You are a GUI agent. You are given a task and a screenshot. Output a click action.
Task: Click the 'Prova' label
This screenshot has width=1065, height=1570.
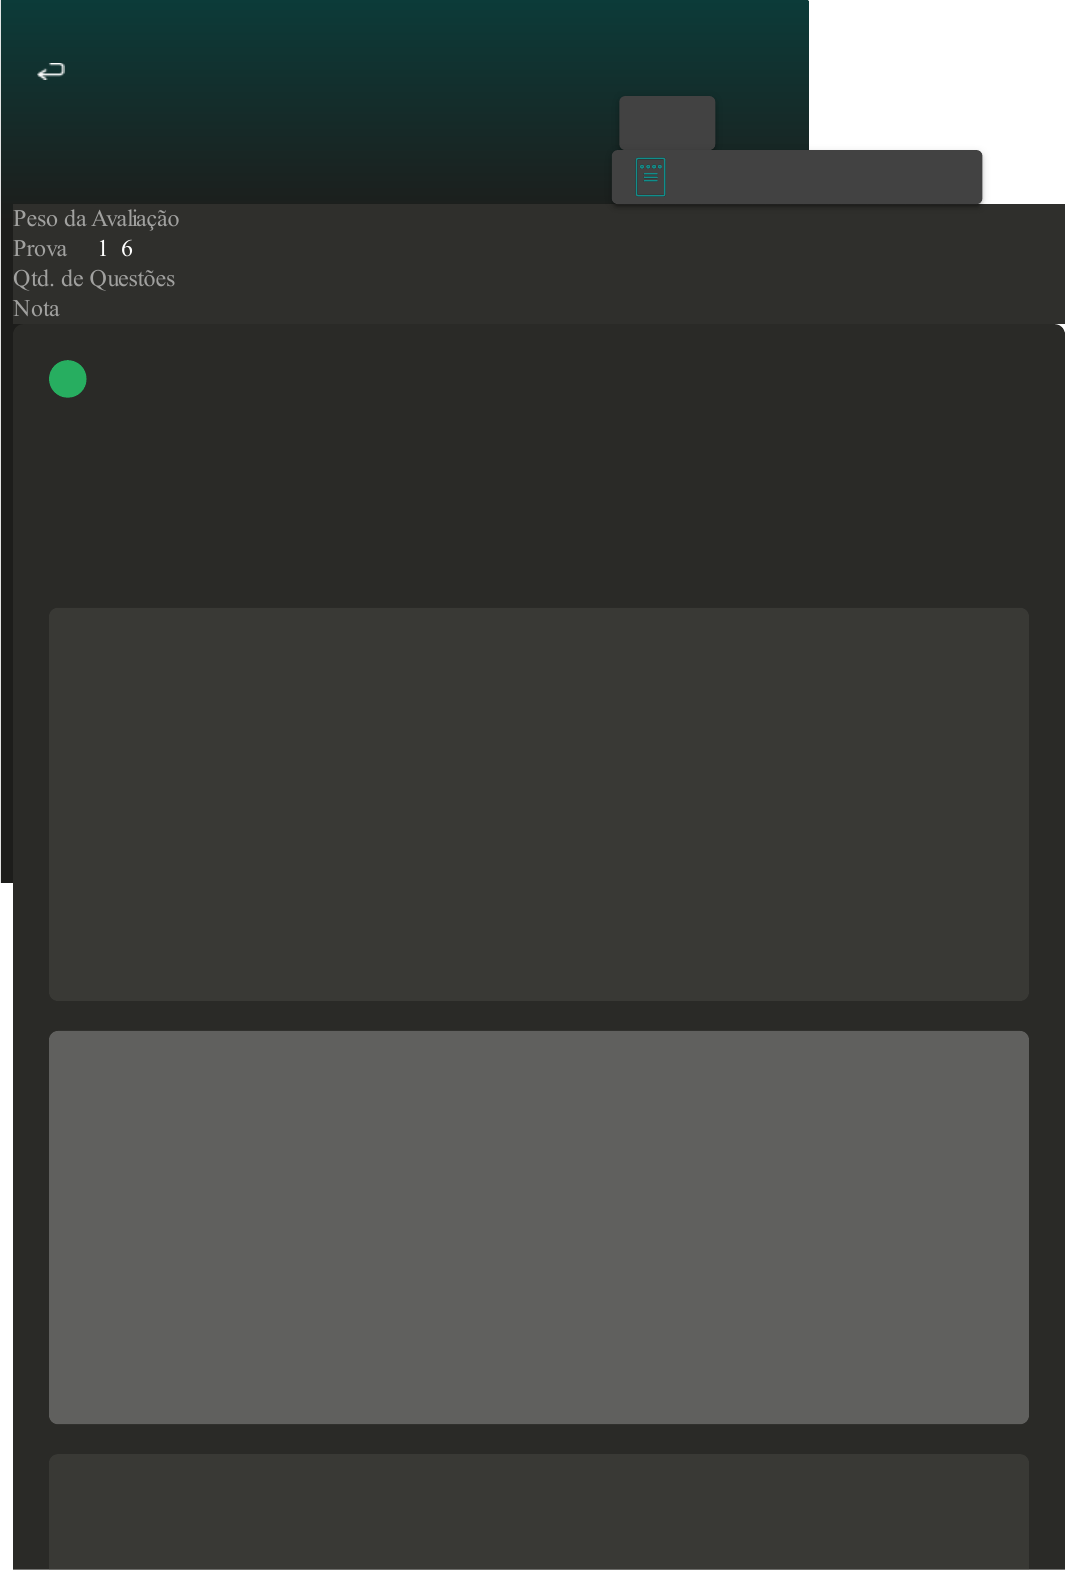(40, 249)
